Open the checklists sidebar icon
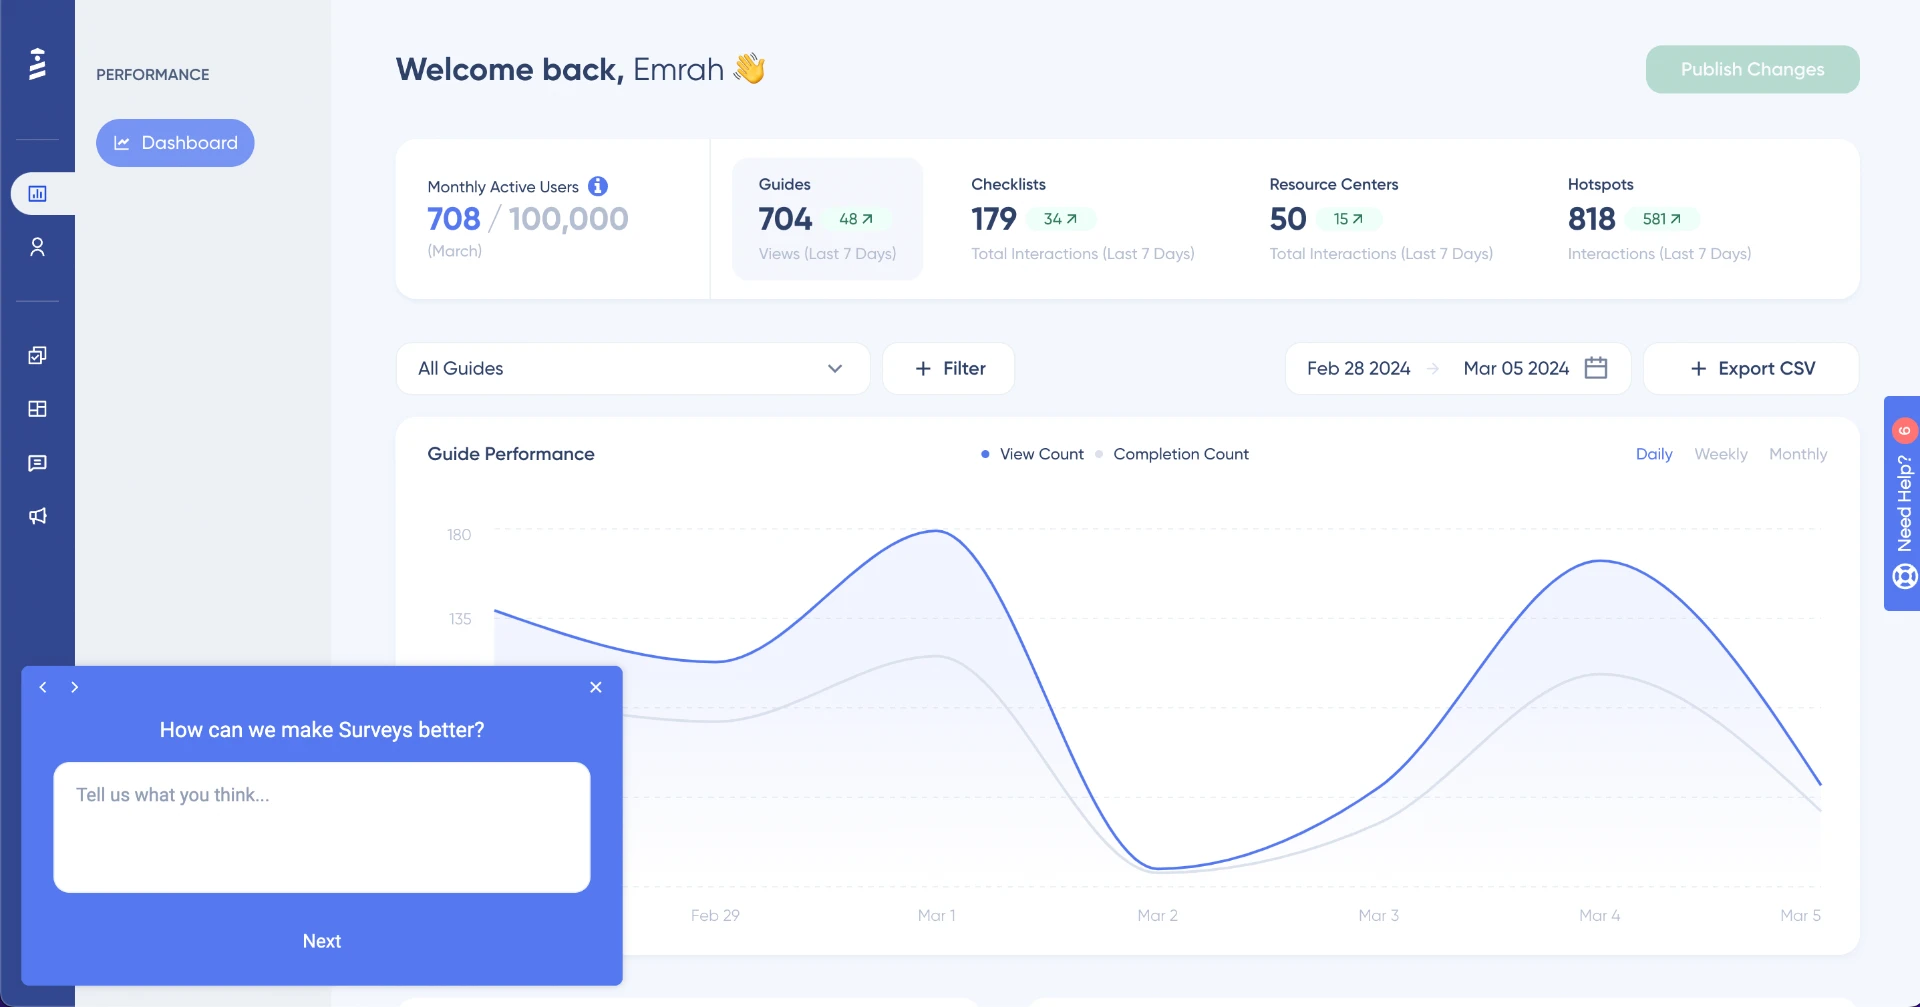This screenshot has height=1007, width=1920. click(38, 356)
